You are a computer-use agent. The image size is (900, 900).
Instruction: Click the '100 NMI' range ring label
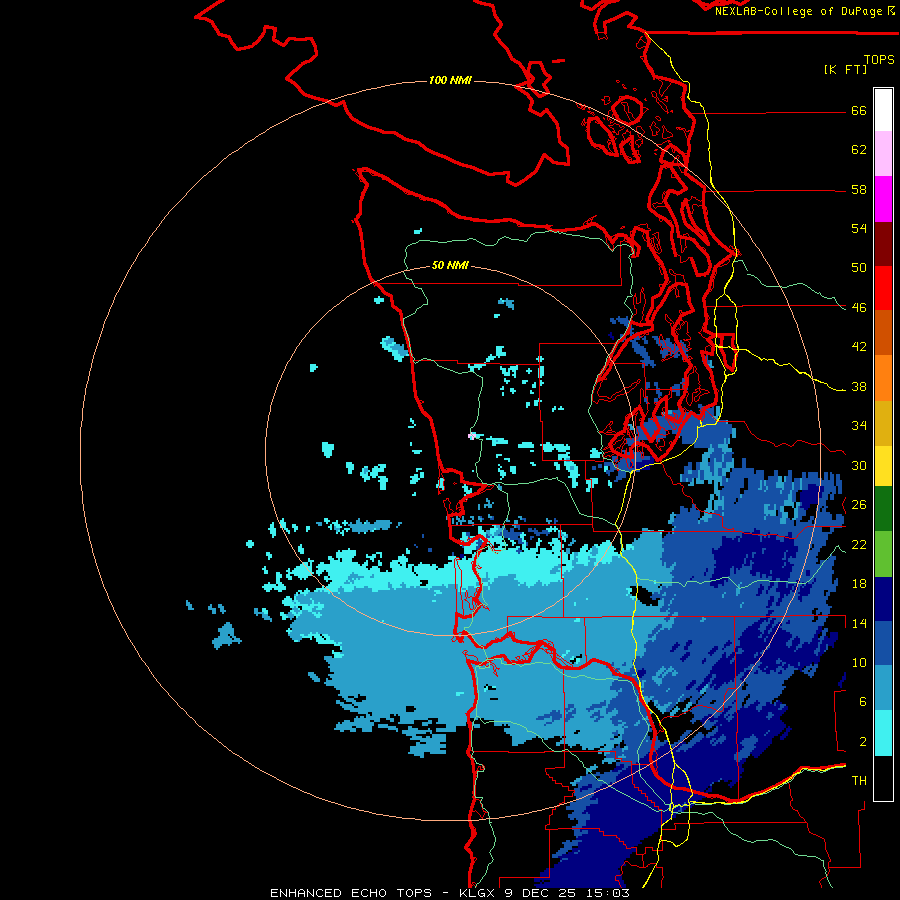click(x=450, y=80)
